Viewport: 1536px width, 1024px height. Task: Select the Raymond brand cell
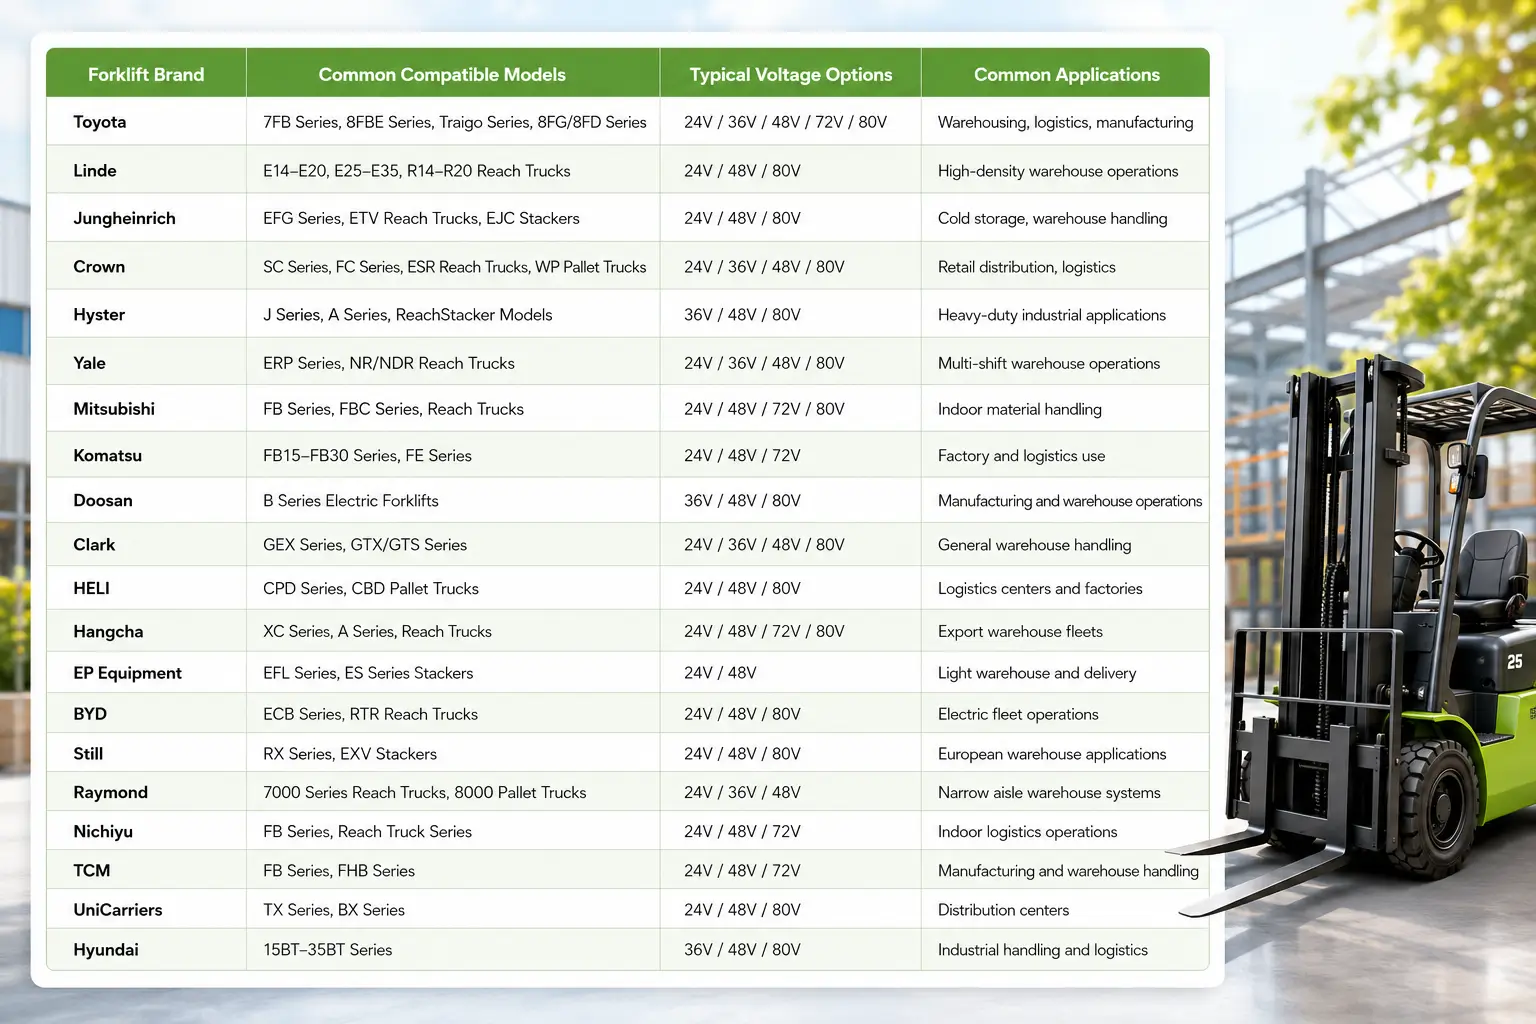[146, 792]
